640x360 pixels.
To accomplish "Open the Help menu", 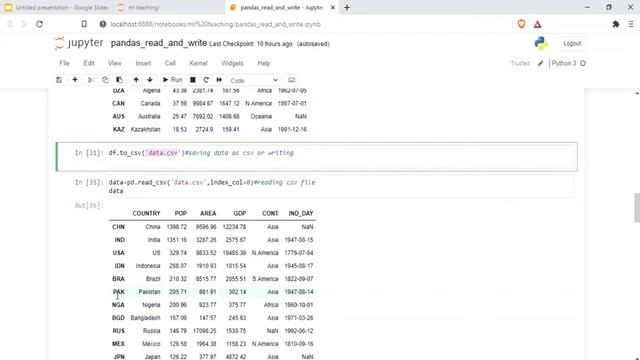I will pyautogui.click(x=264, y=63).
